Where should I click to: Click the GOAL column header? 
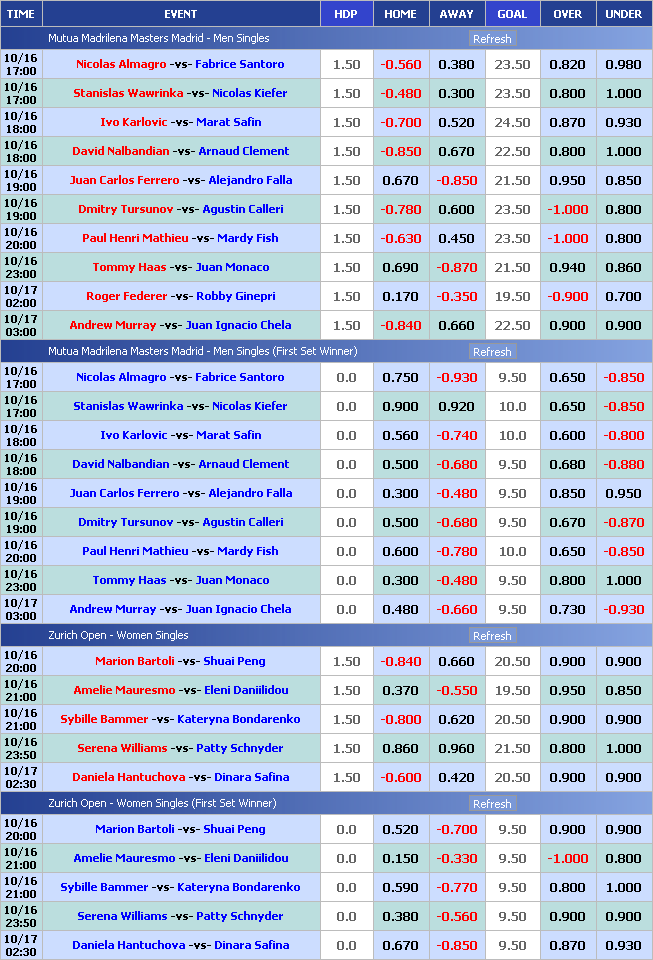click(x=512, y=14)
